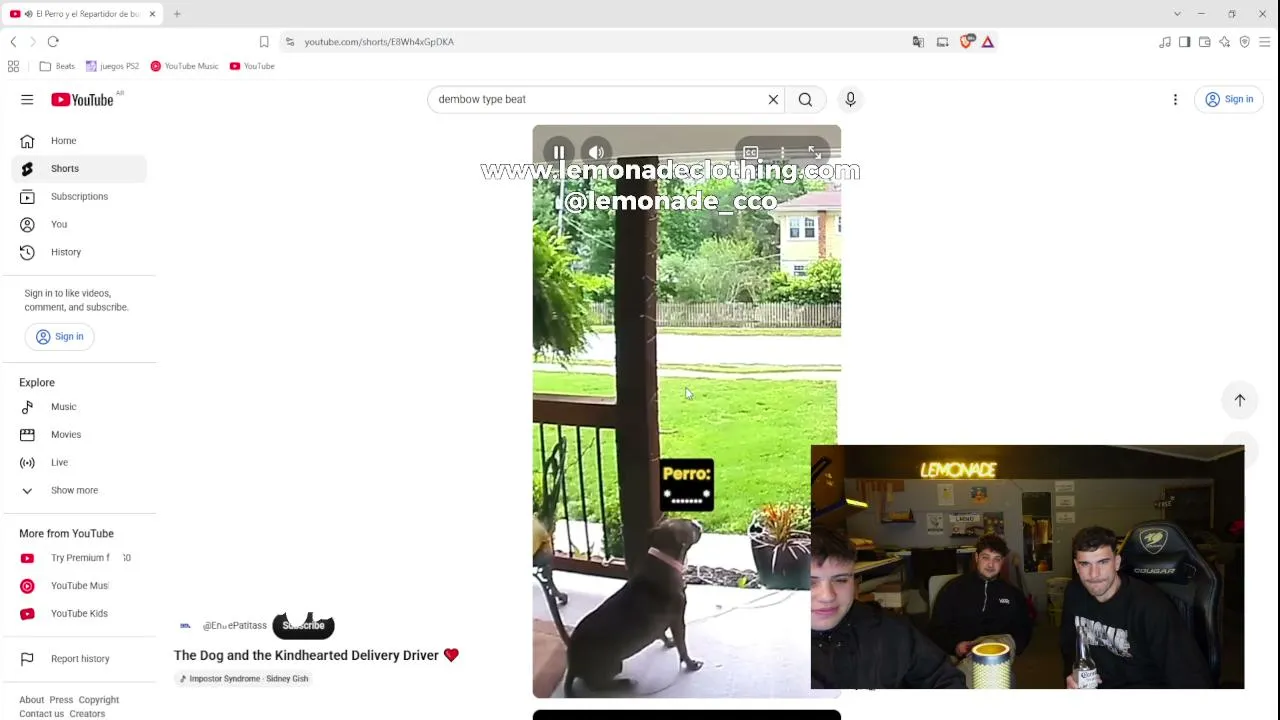Open the YouTube bookmark in bar
This screenshot has width=1280, height=720.
[x=252, y=66]
